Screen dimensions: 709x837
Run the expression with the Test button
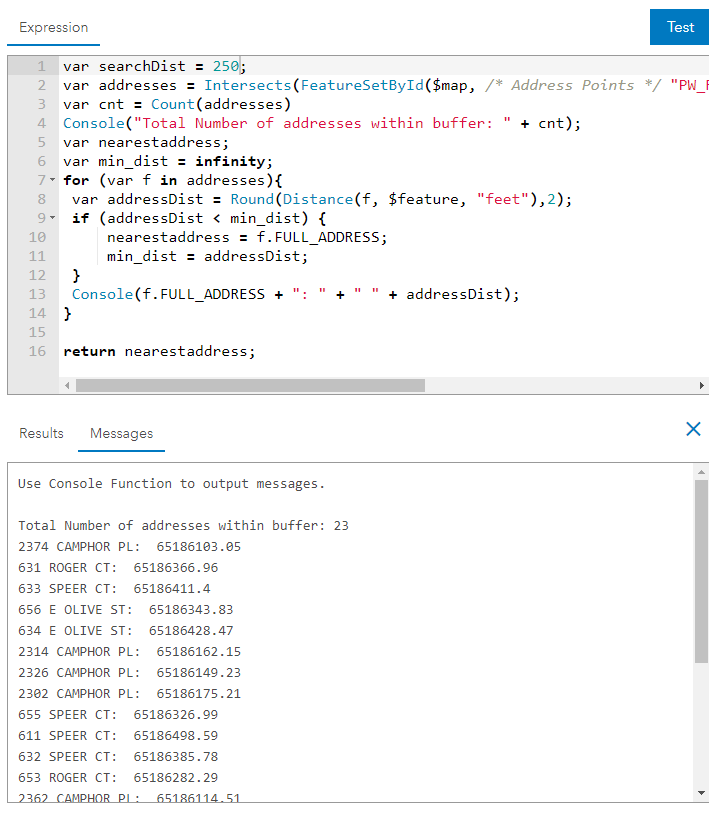(x=679, y=27)
